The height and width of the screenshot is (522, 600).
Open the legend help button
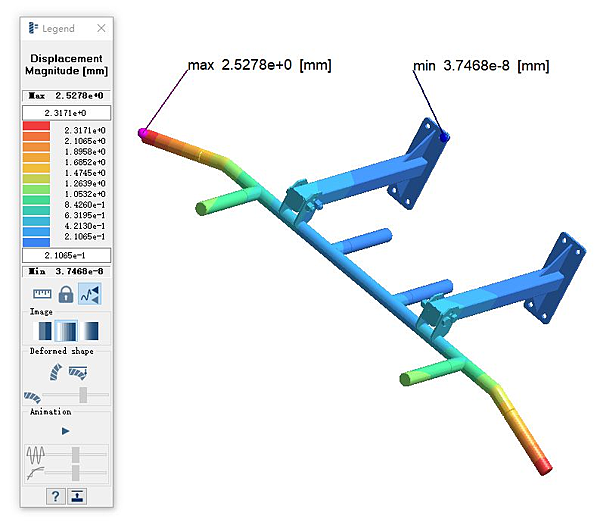tap(55, 497)
